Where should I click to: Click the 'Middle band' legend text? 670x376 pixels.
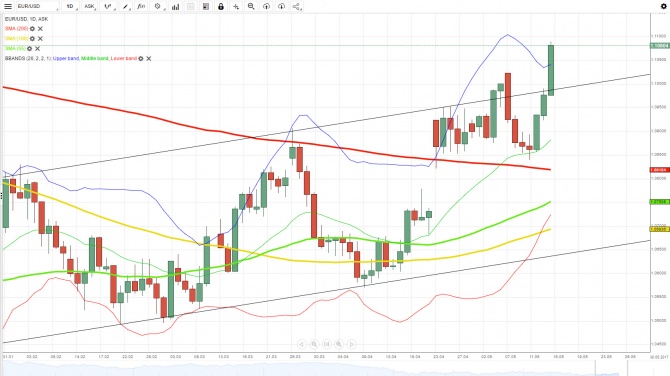tap(94, 59)
